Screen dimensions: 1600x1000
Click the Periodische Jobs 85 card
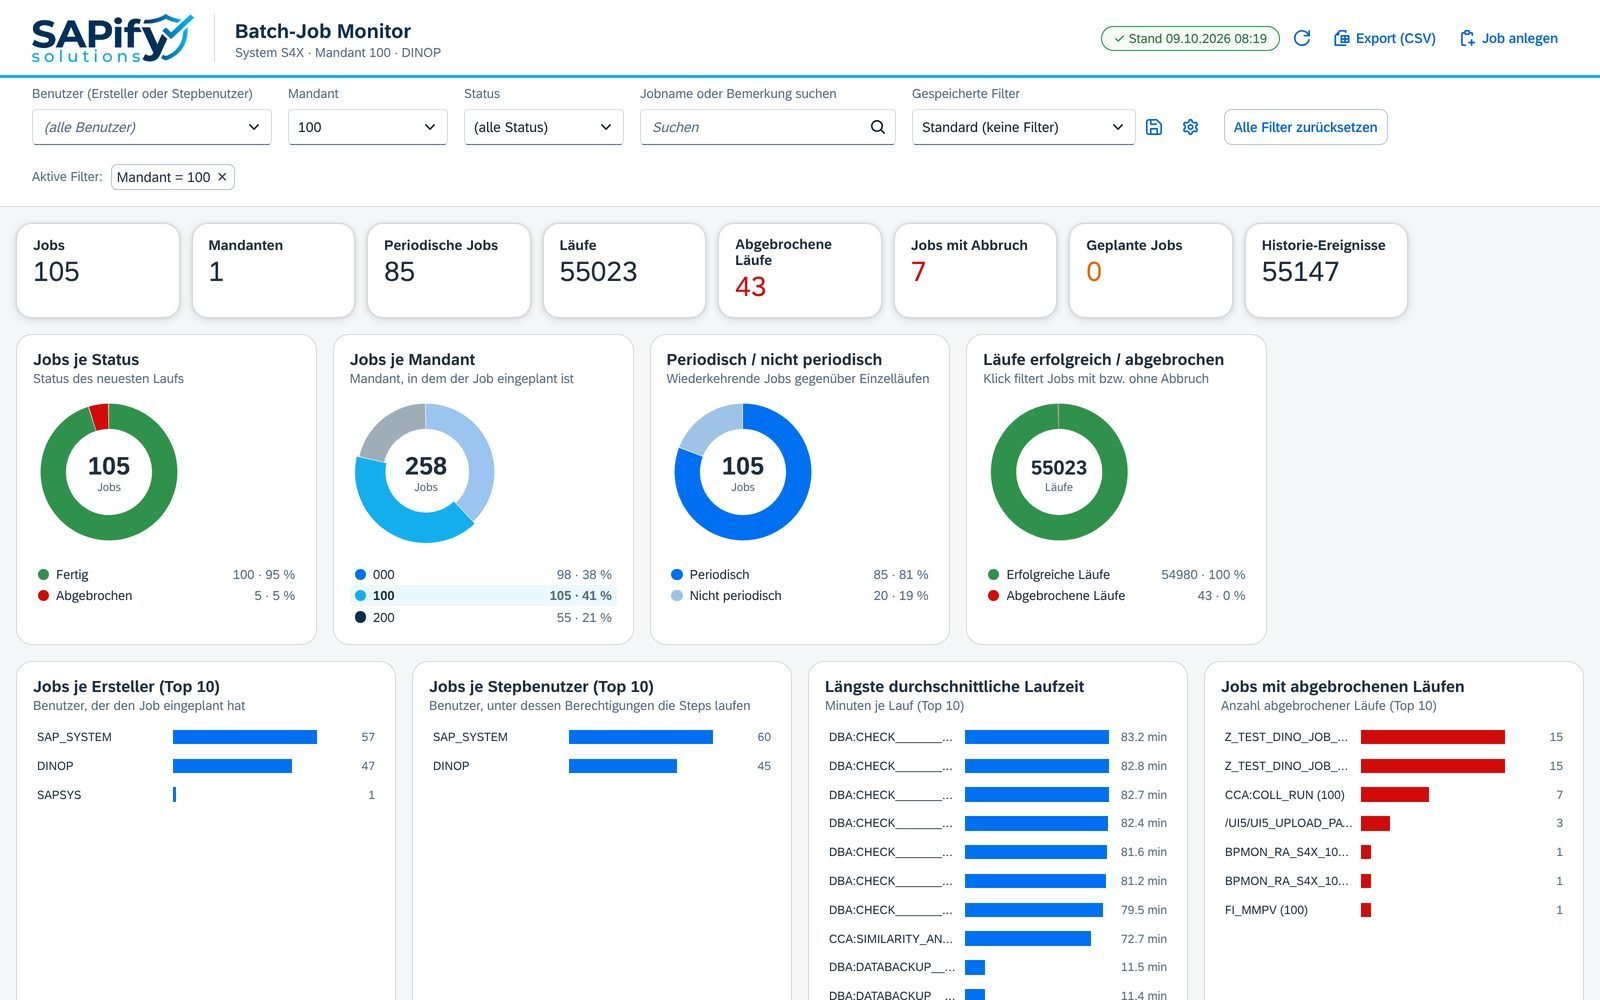click(449, 270)
